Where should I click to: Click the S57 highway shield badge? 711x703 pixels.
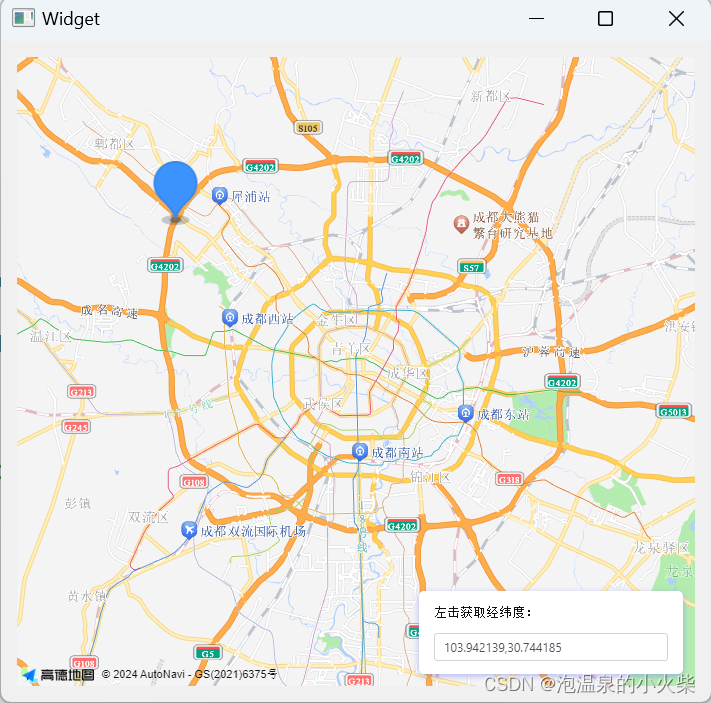click(472, 267)
